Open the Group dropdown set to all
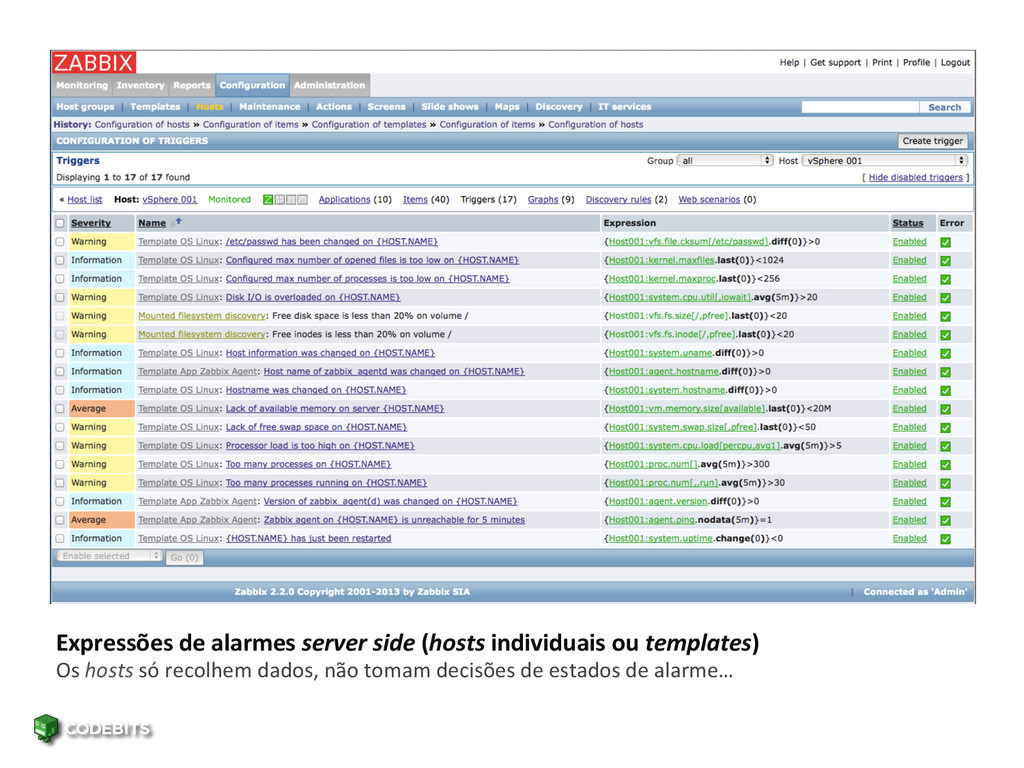Screen dimensions: 1024x768 click(x=725, y=161)
